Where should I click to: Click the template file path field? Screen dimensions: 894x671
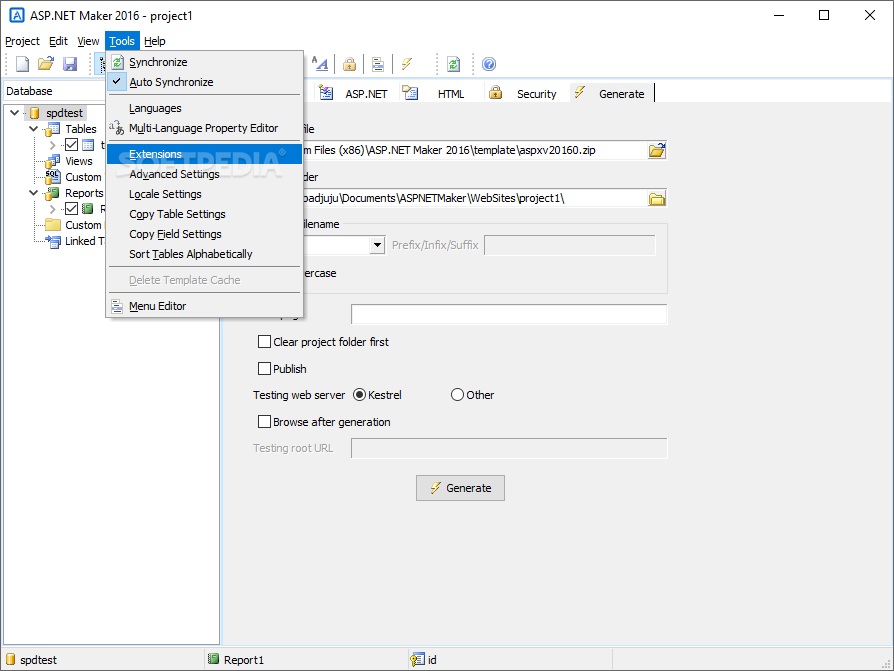coord(475,151)
